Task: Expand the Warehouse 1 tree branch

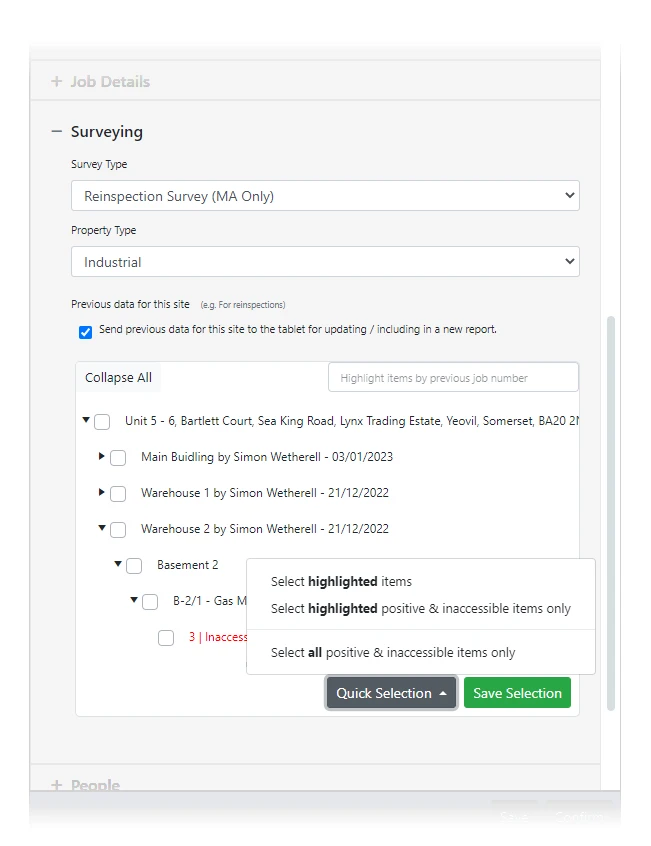Action: [101, 493]
